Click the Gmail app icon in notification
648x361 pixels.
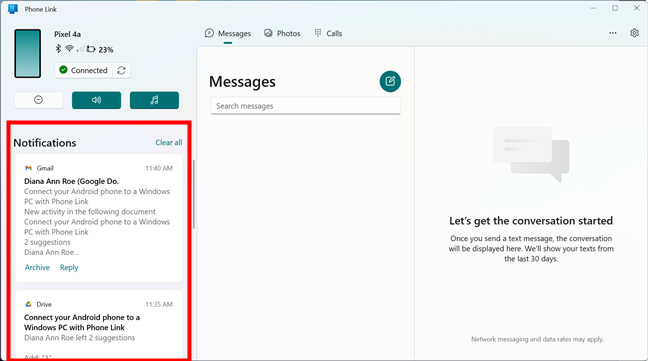29,168
